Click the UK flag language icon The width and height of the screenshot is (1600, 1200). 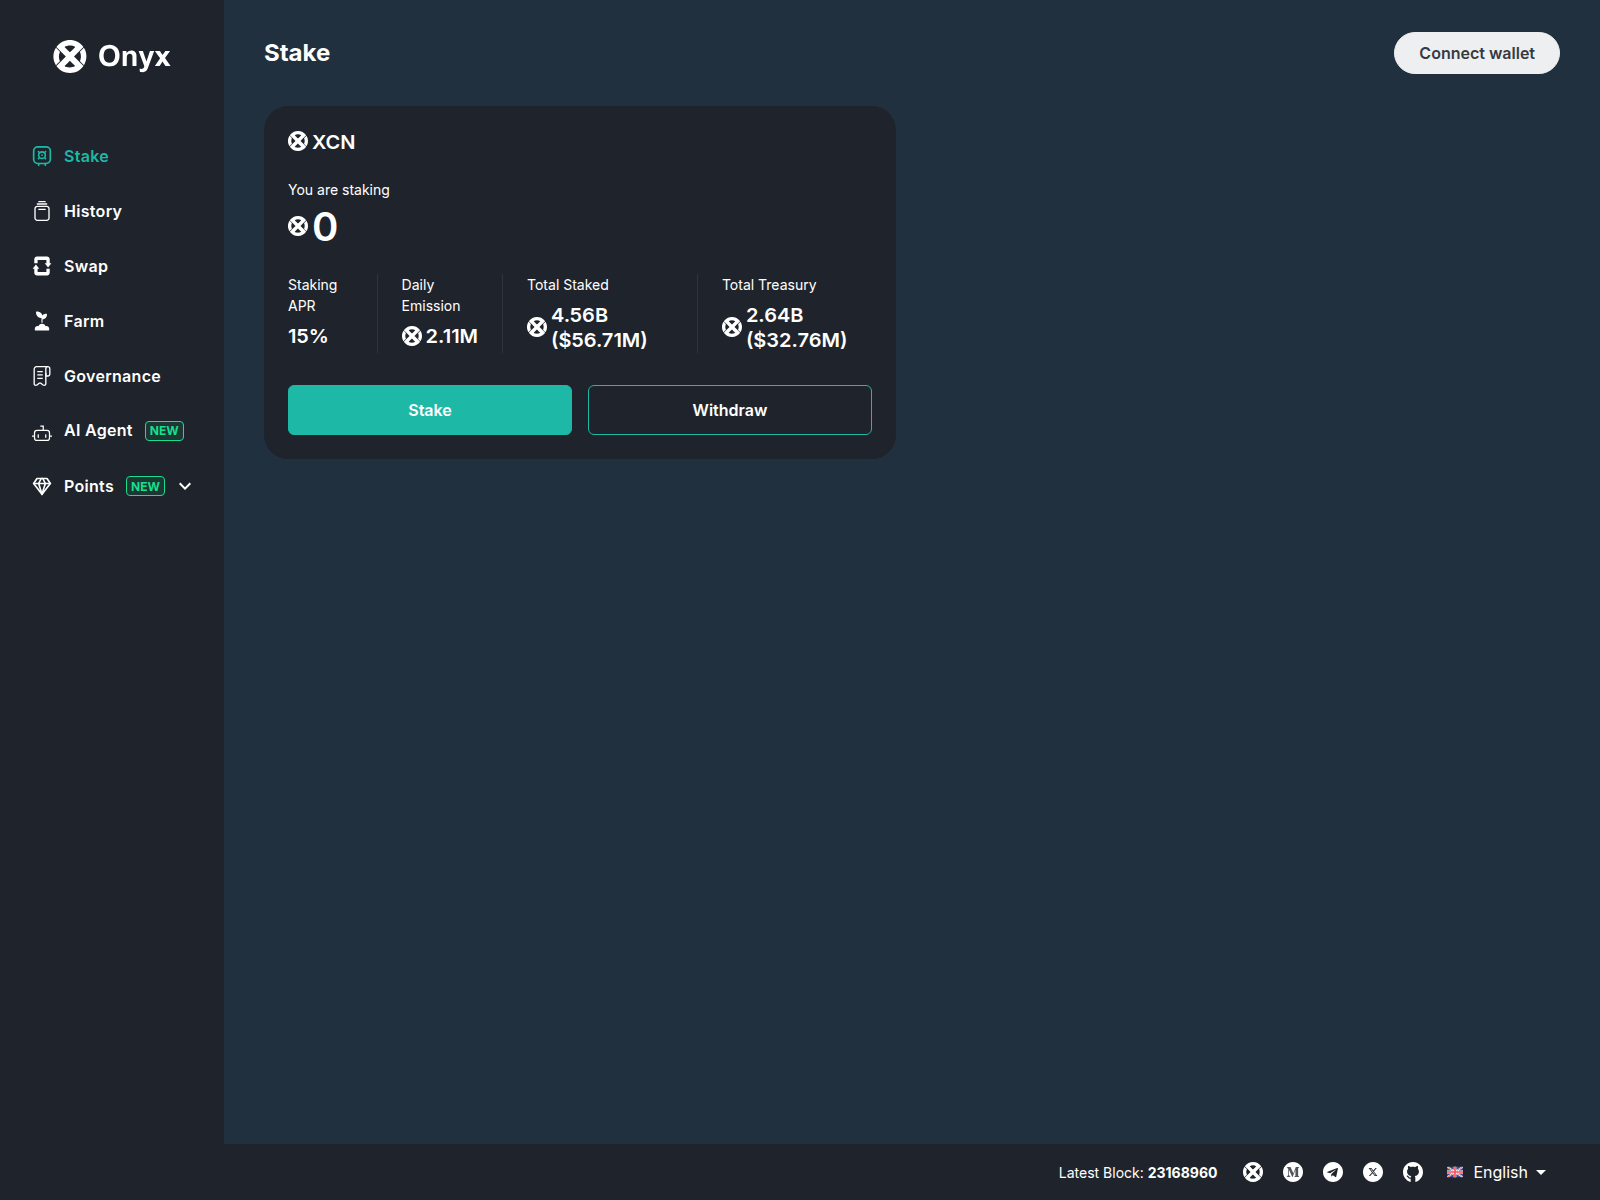(1455, 1172)
